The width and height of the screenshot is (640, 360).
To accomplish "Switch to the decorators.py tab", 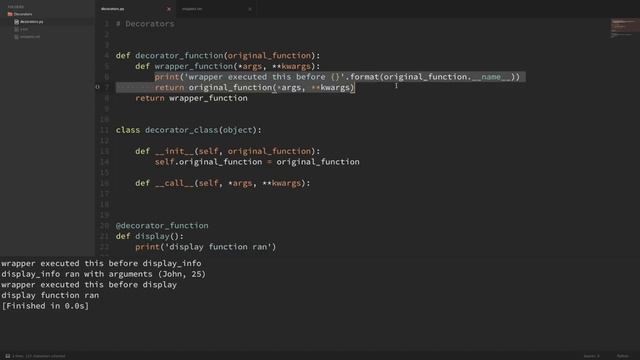I will (x=113, y=9).
